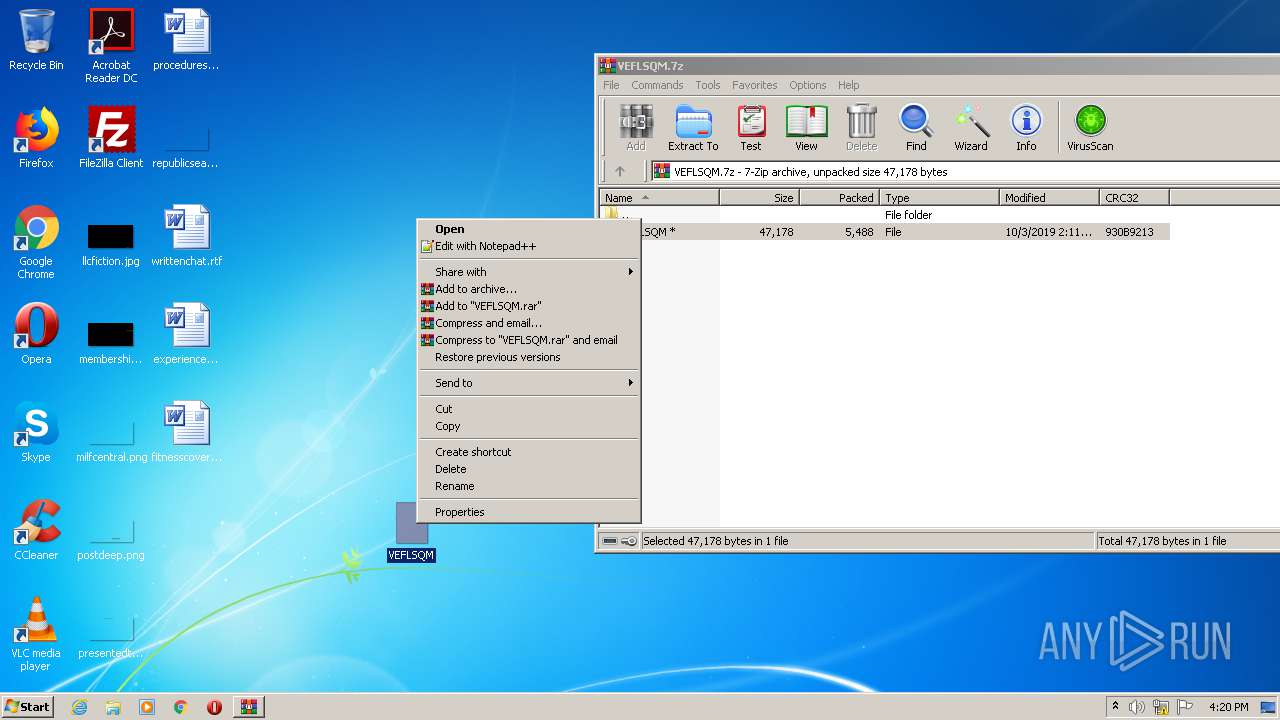Click the Extract To toolbar icon
This screenshot has height=720, width=1280.
coord(693,127)
